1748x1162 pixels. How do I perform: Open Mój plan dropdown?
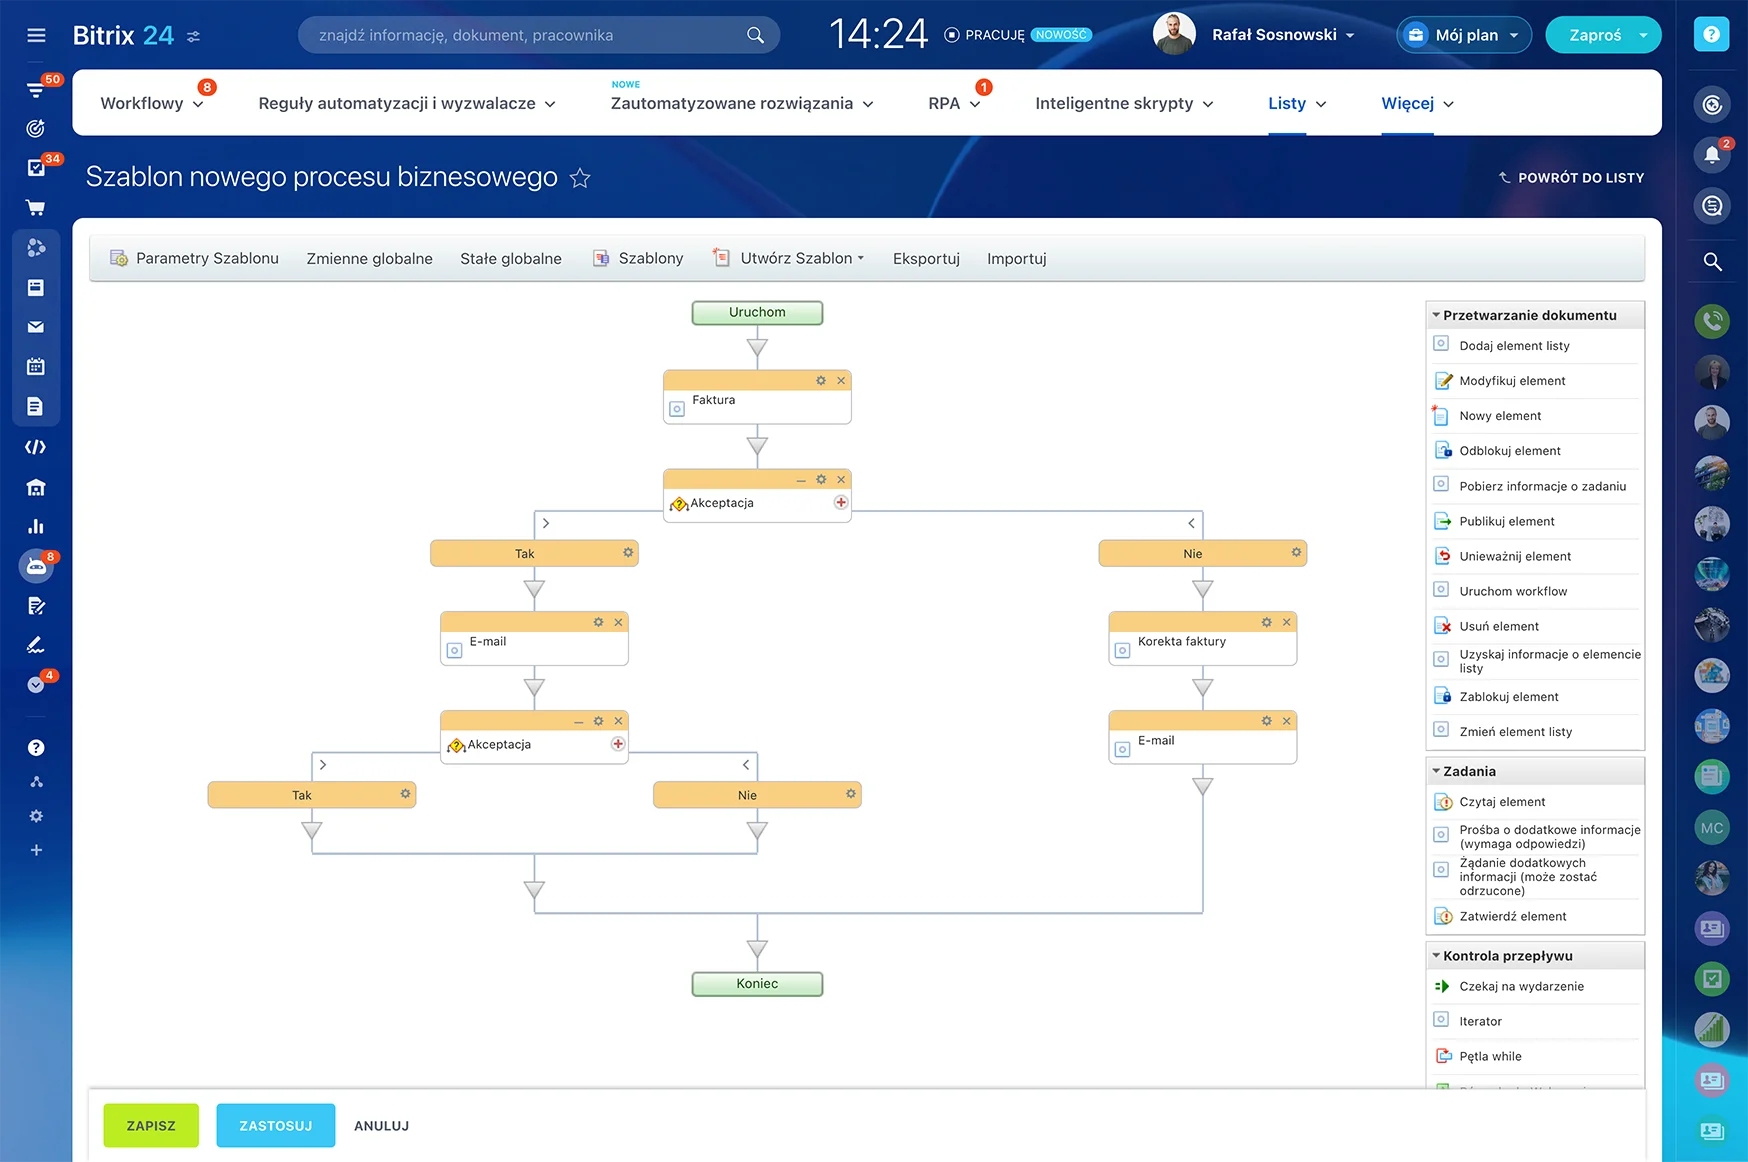tap(1464, 35)
